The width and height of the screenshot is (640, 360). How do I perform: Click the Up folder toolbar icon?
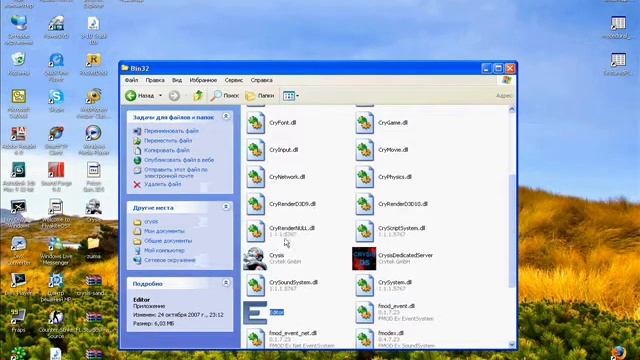pos(198,96)
